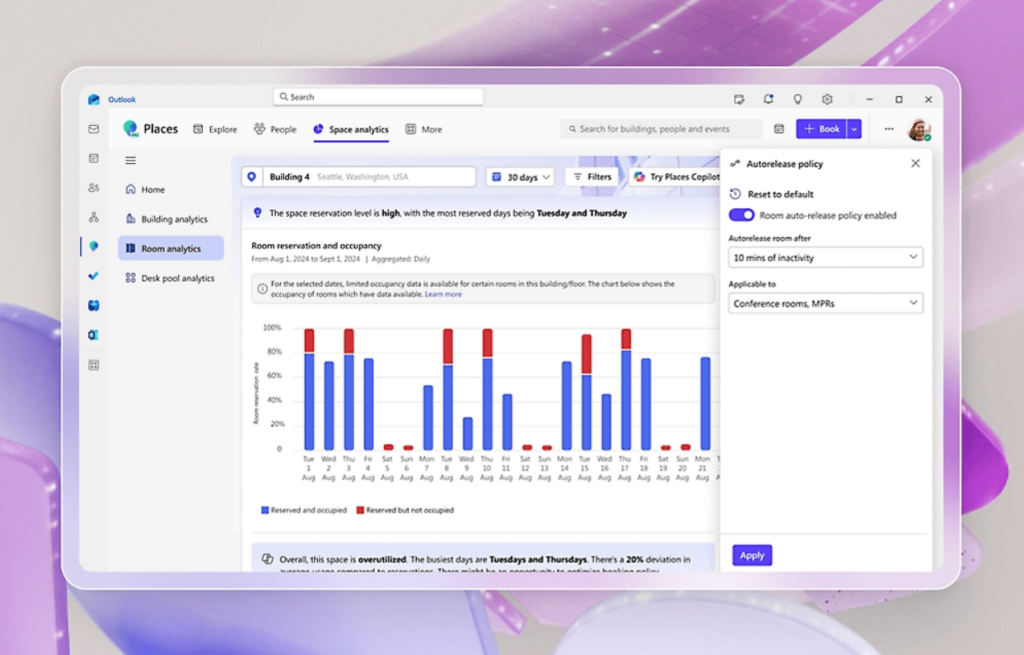
Task: Click the Filters button
Action: coord(592,177)
